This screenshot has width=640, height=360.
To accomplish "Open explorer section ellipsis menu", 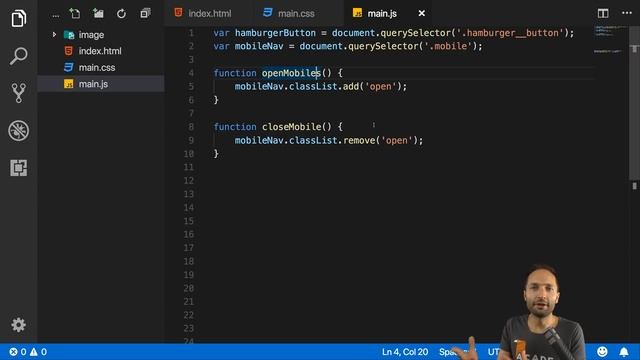I will pyautogui.click(x=56, y=16).
